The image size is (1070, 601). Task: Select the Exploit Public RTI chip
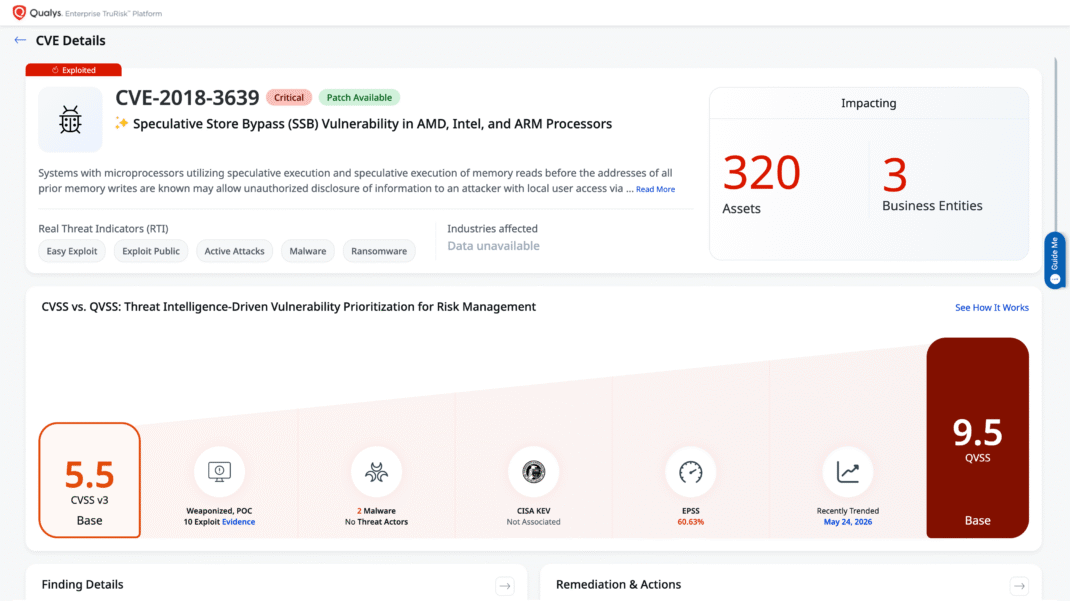point(151,251)
